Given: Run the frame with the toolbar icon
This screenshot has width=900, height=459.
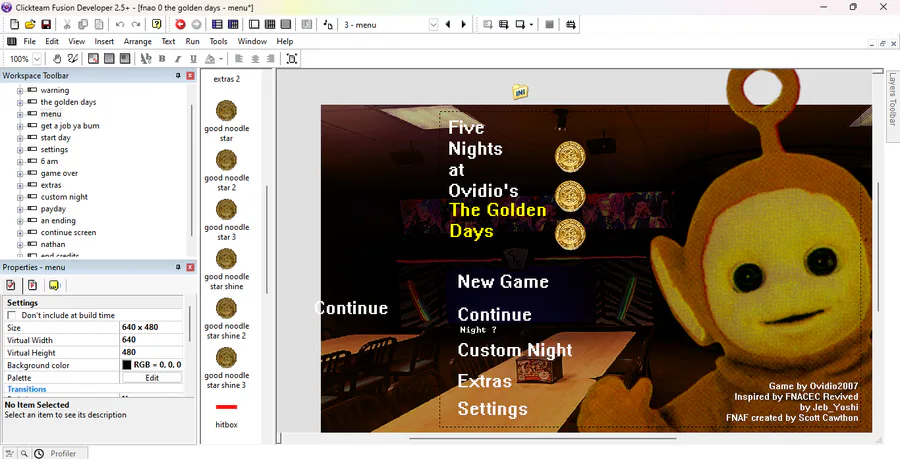Looking at the screenshot, I should (x=520, y=25).
